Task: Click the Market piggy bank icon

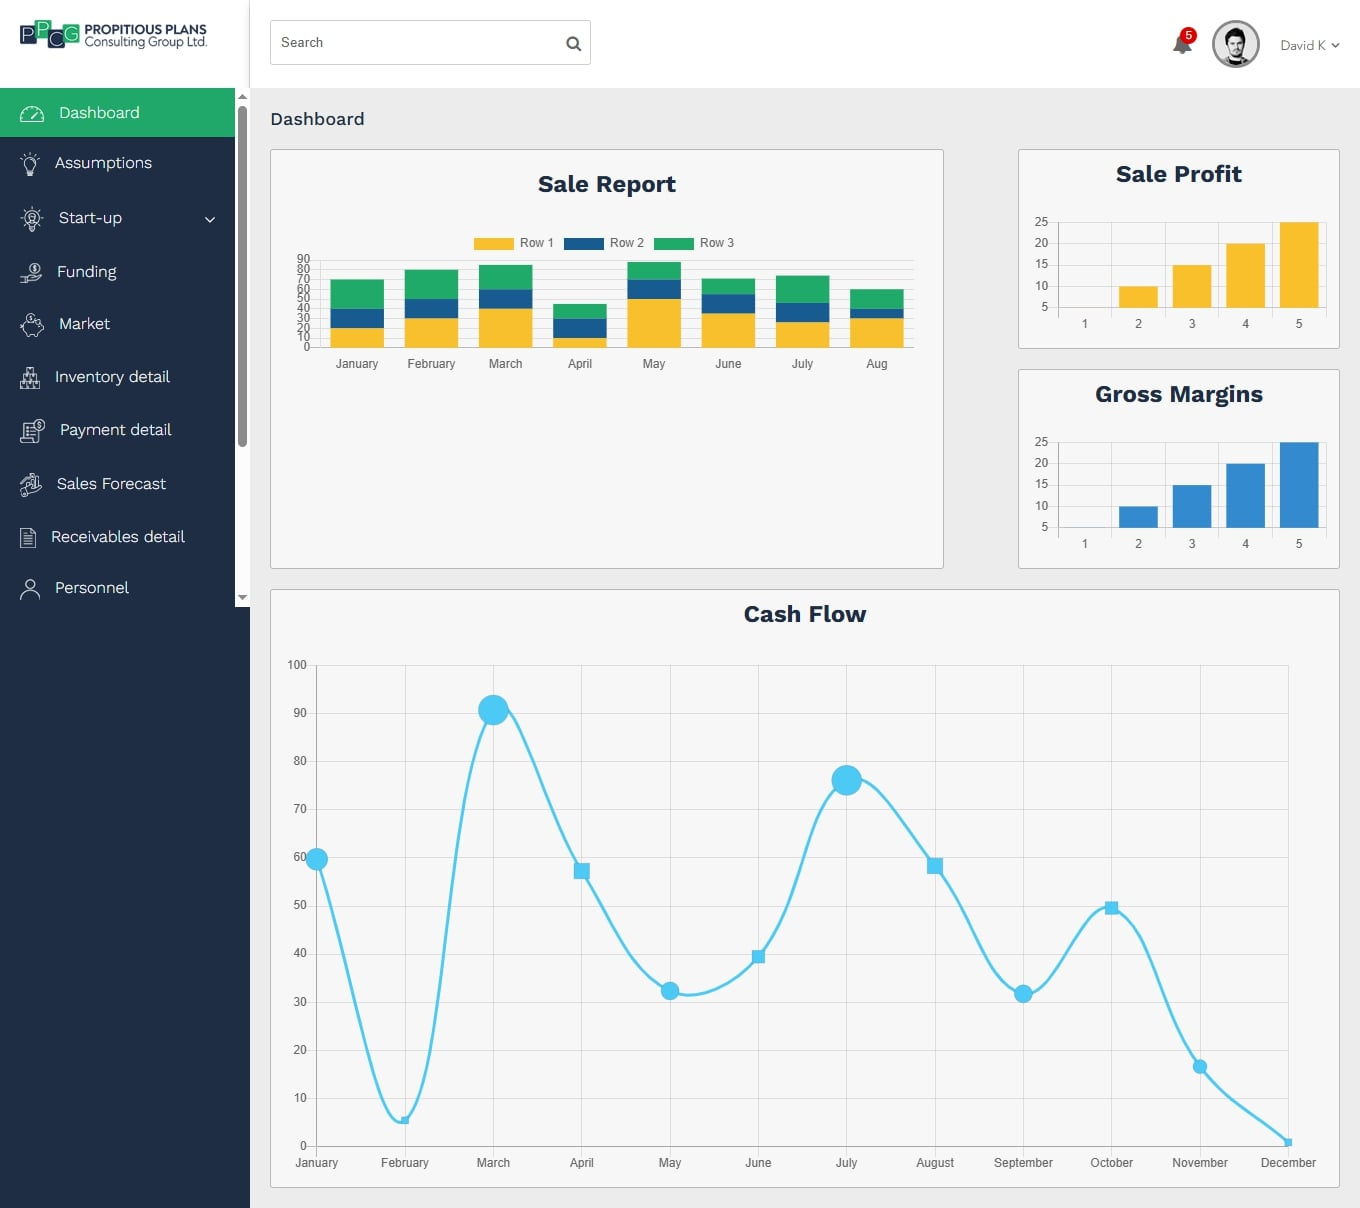Action: 32,324
